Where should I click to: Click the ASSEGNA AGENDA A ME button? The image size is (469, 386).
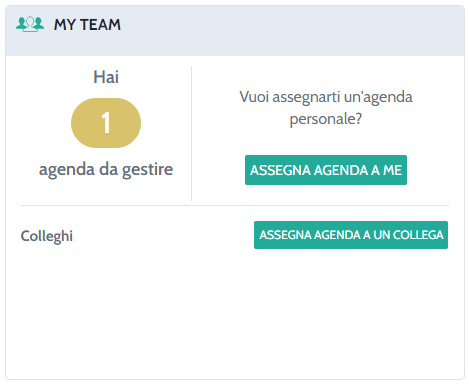pyautogui.click(x=326, y=170)
